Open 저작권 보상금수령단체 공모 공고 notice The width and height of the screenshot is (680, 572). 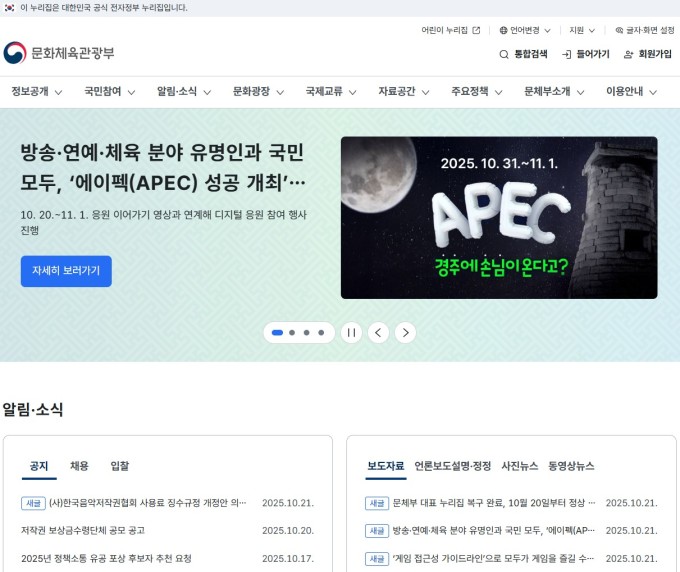pyautogui.click(x=83, y=530)
